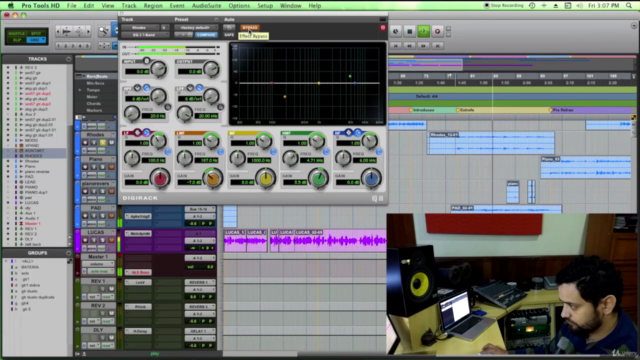Open the factory default preset menu

click(196, 27)
